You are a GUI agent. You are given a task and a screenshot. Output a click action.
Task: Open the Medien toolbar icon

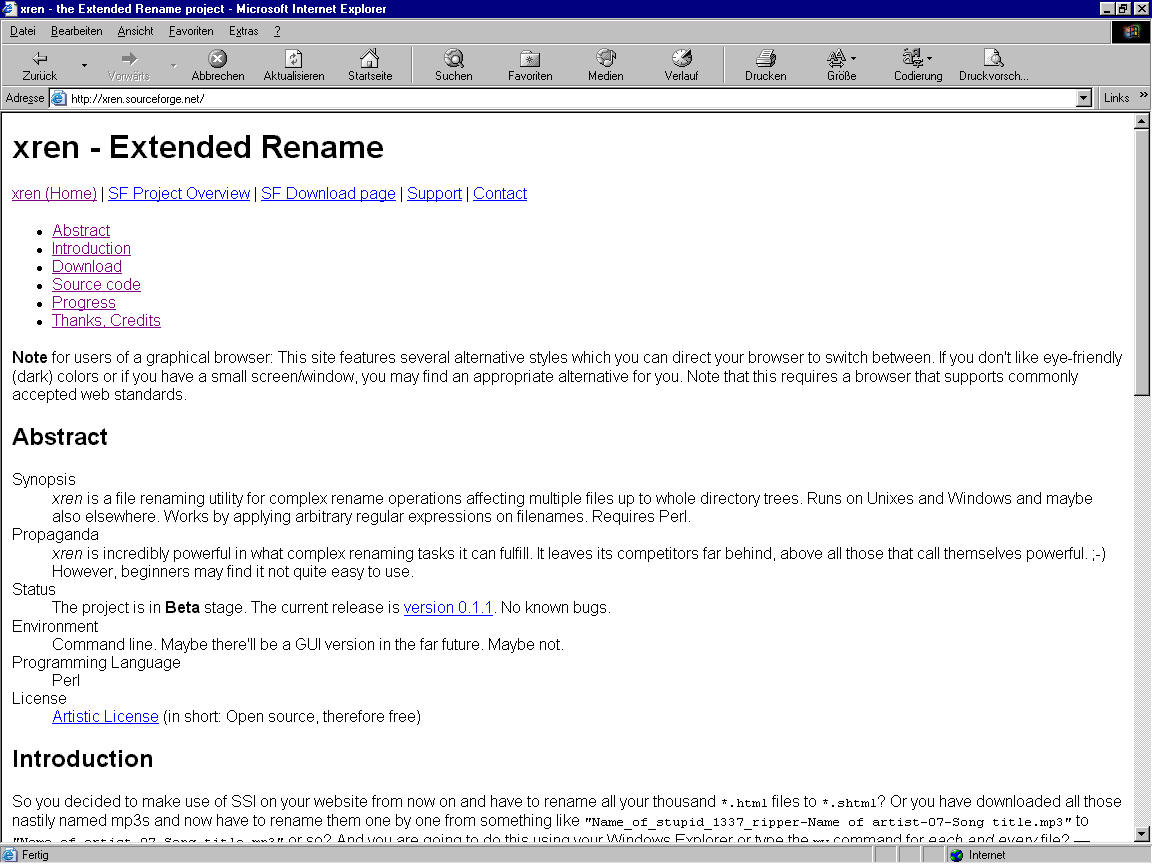point(605,59)
